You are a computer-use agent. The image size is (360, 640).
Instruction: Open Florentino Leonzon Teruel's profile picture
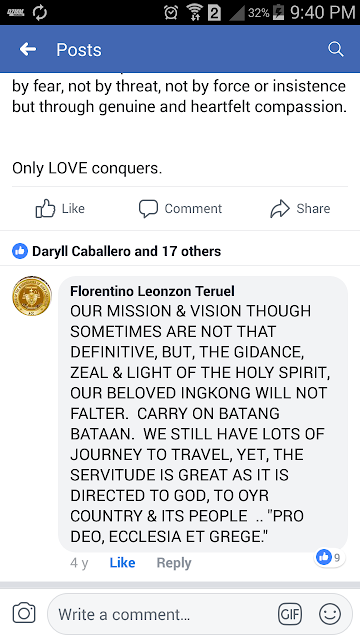tap(32, 296)
